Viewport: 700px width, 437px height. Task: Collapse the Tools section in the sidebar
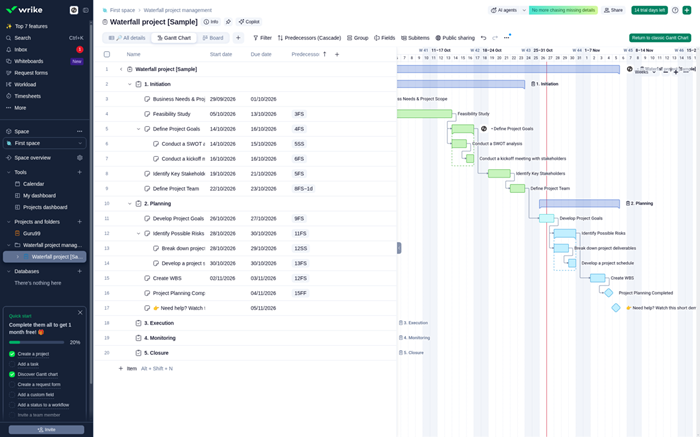pos(8,172)
